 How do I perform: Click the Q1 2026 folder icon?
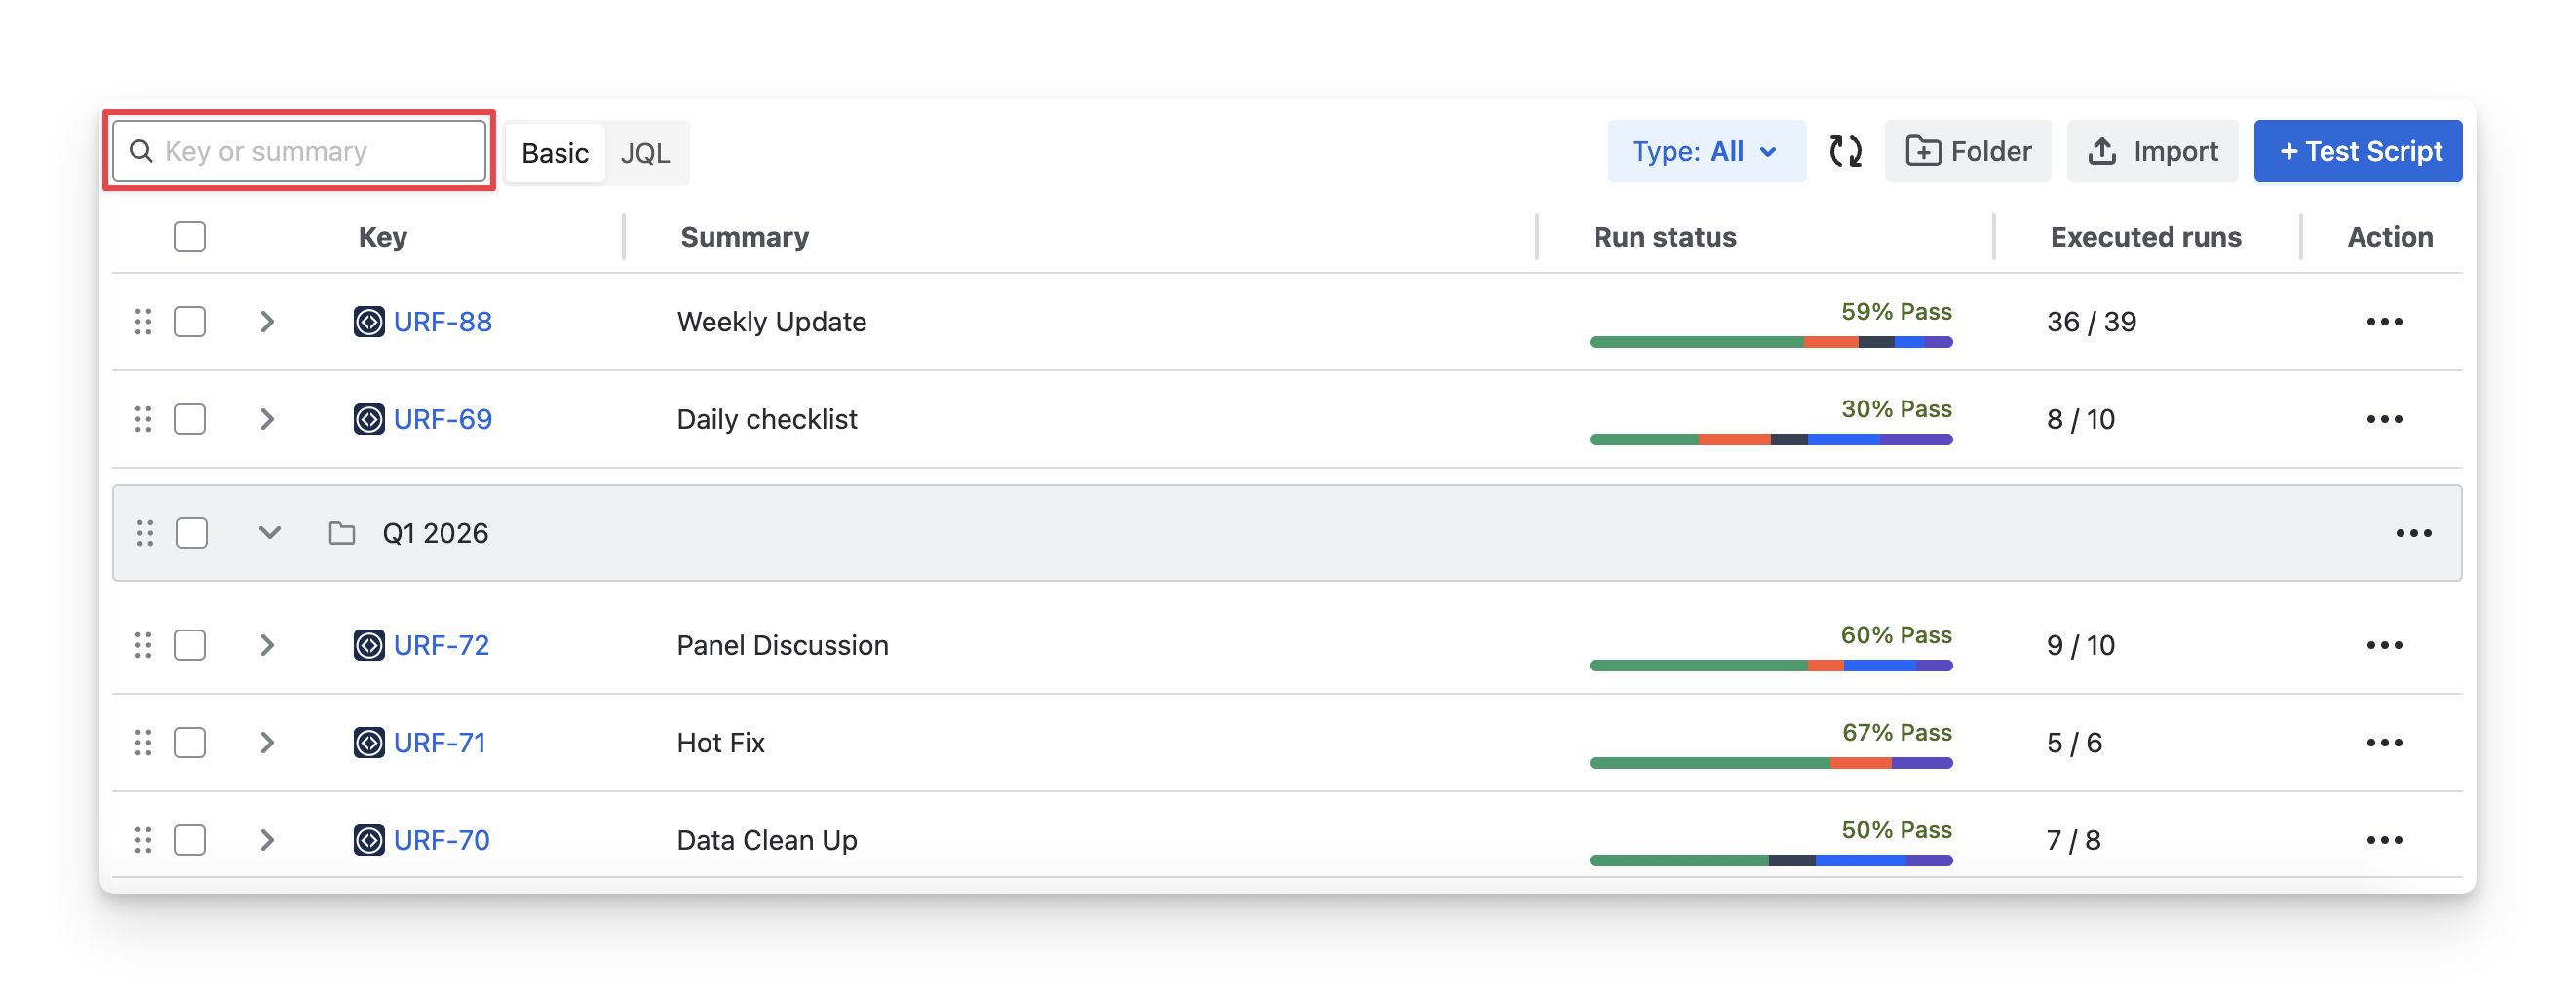[342, 533]
